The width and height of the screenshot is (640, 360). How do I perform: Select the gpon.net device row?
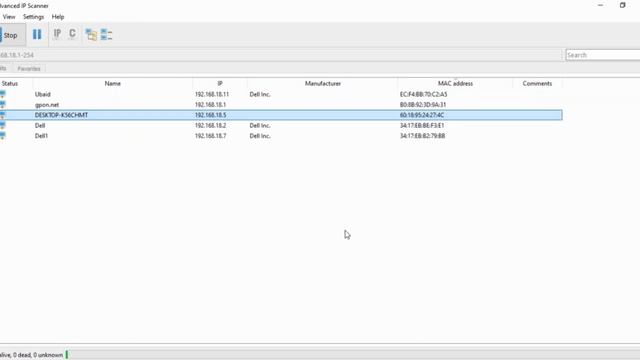coord(281,104)
